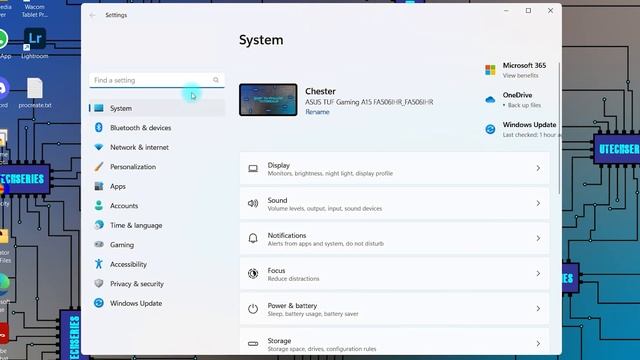This screenshot has height=360, width=640.
Task: Click the Notifications bell icon
Action: [253, 238]
